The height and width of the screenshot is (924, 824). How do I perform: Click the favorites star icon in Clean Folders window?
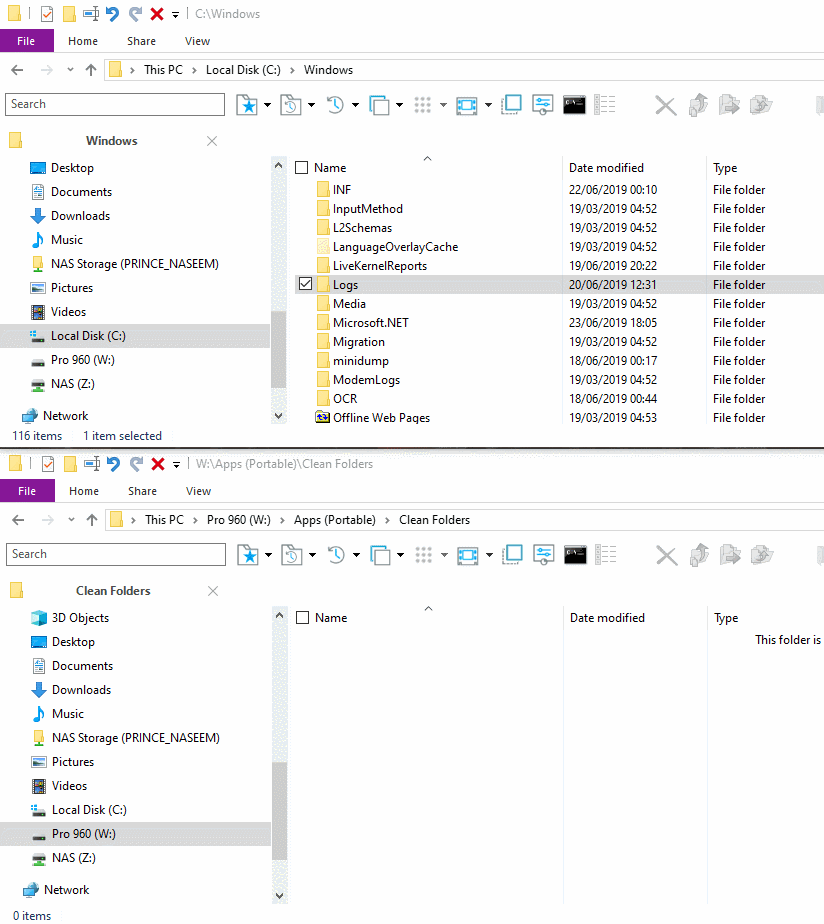pos(248,555)
